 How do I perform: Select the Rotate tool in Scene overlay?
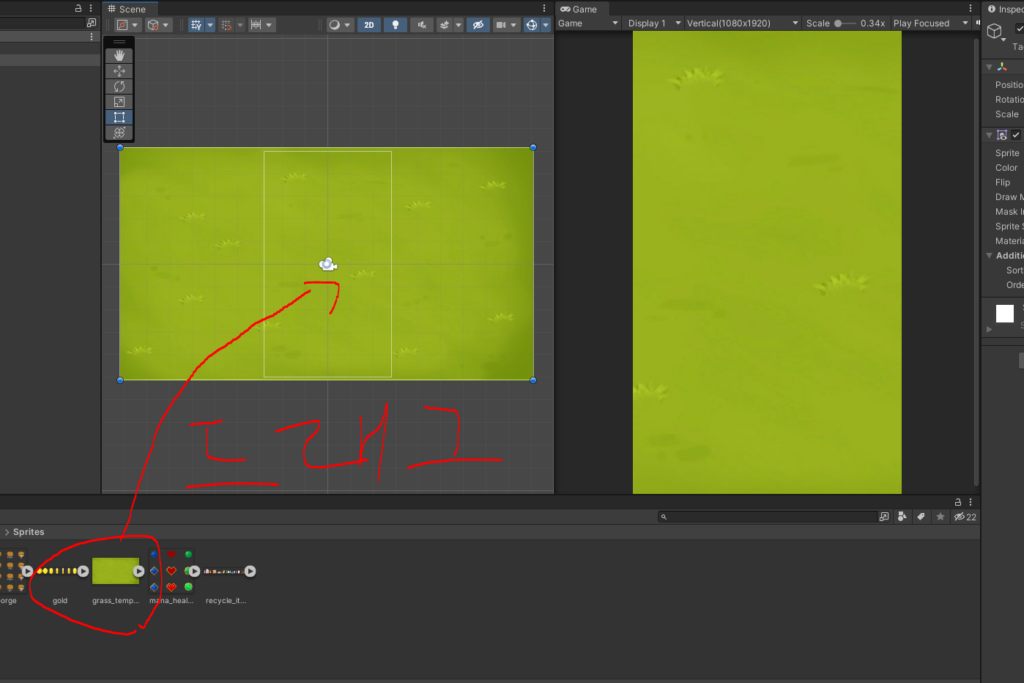pos(119,86)
